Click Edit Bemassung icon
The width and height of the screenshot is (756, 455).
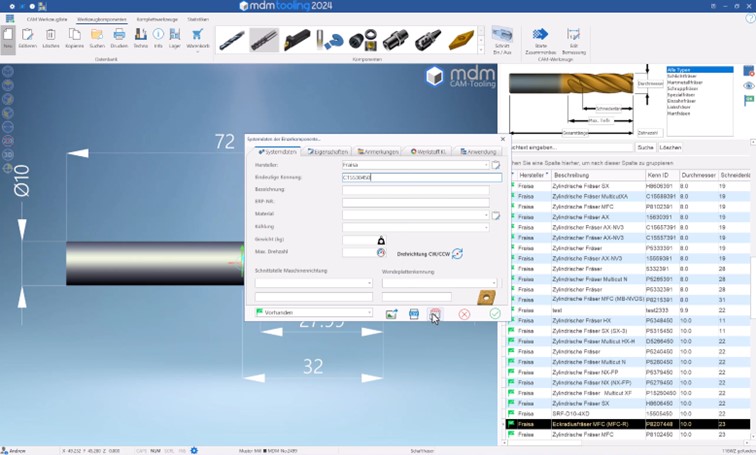[573, 40]
